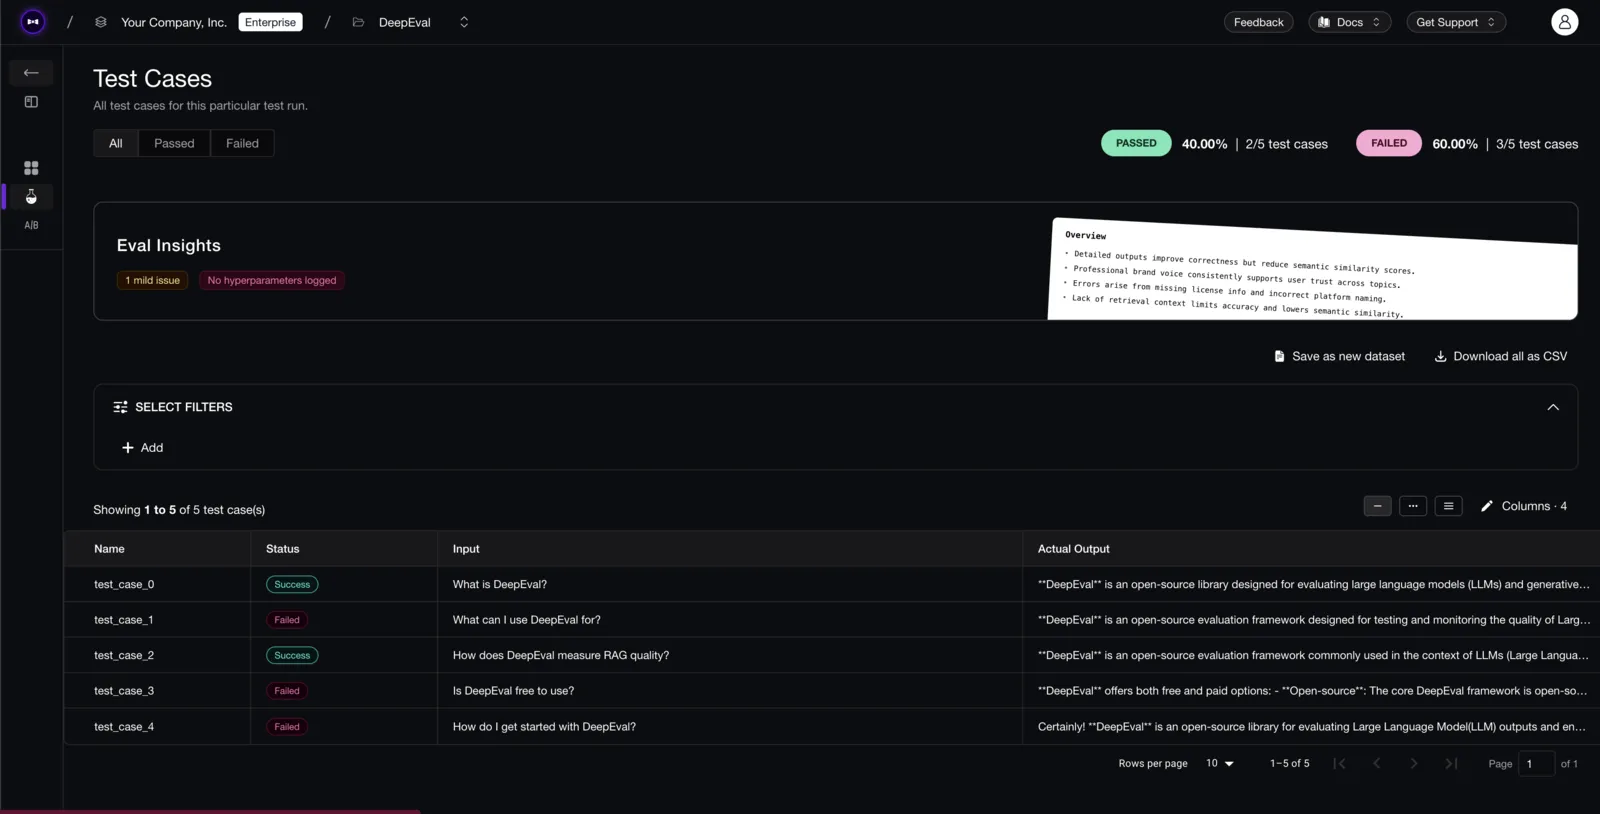Select the flask evaluation icon in sidebar
The width and height of the screenshot is (1600, 814).
[x=31, y=196]
